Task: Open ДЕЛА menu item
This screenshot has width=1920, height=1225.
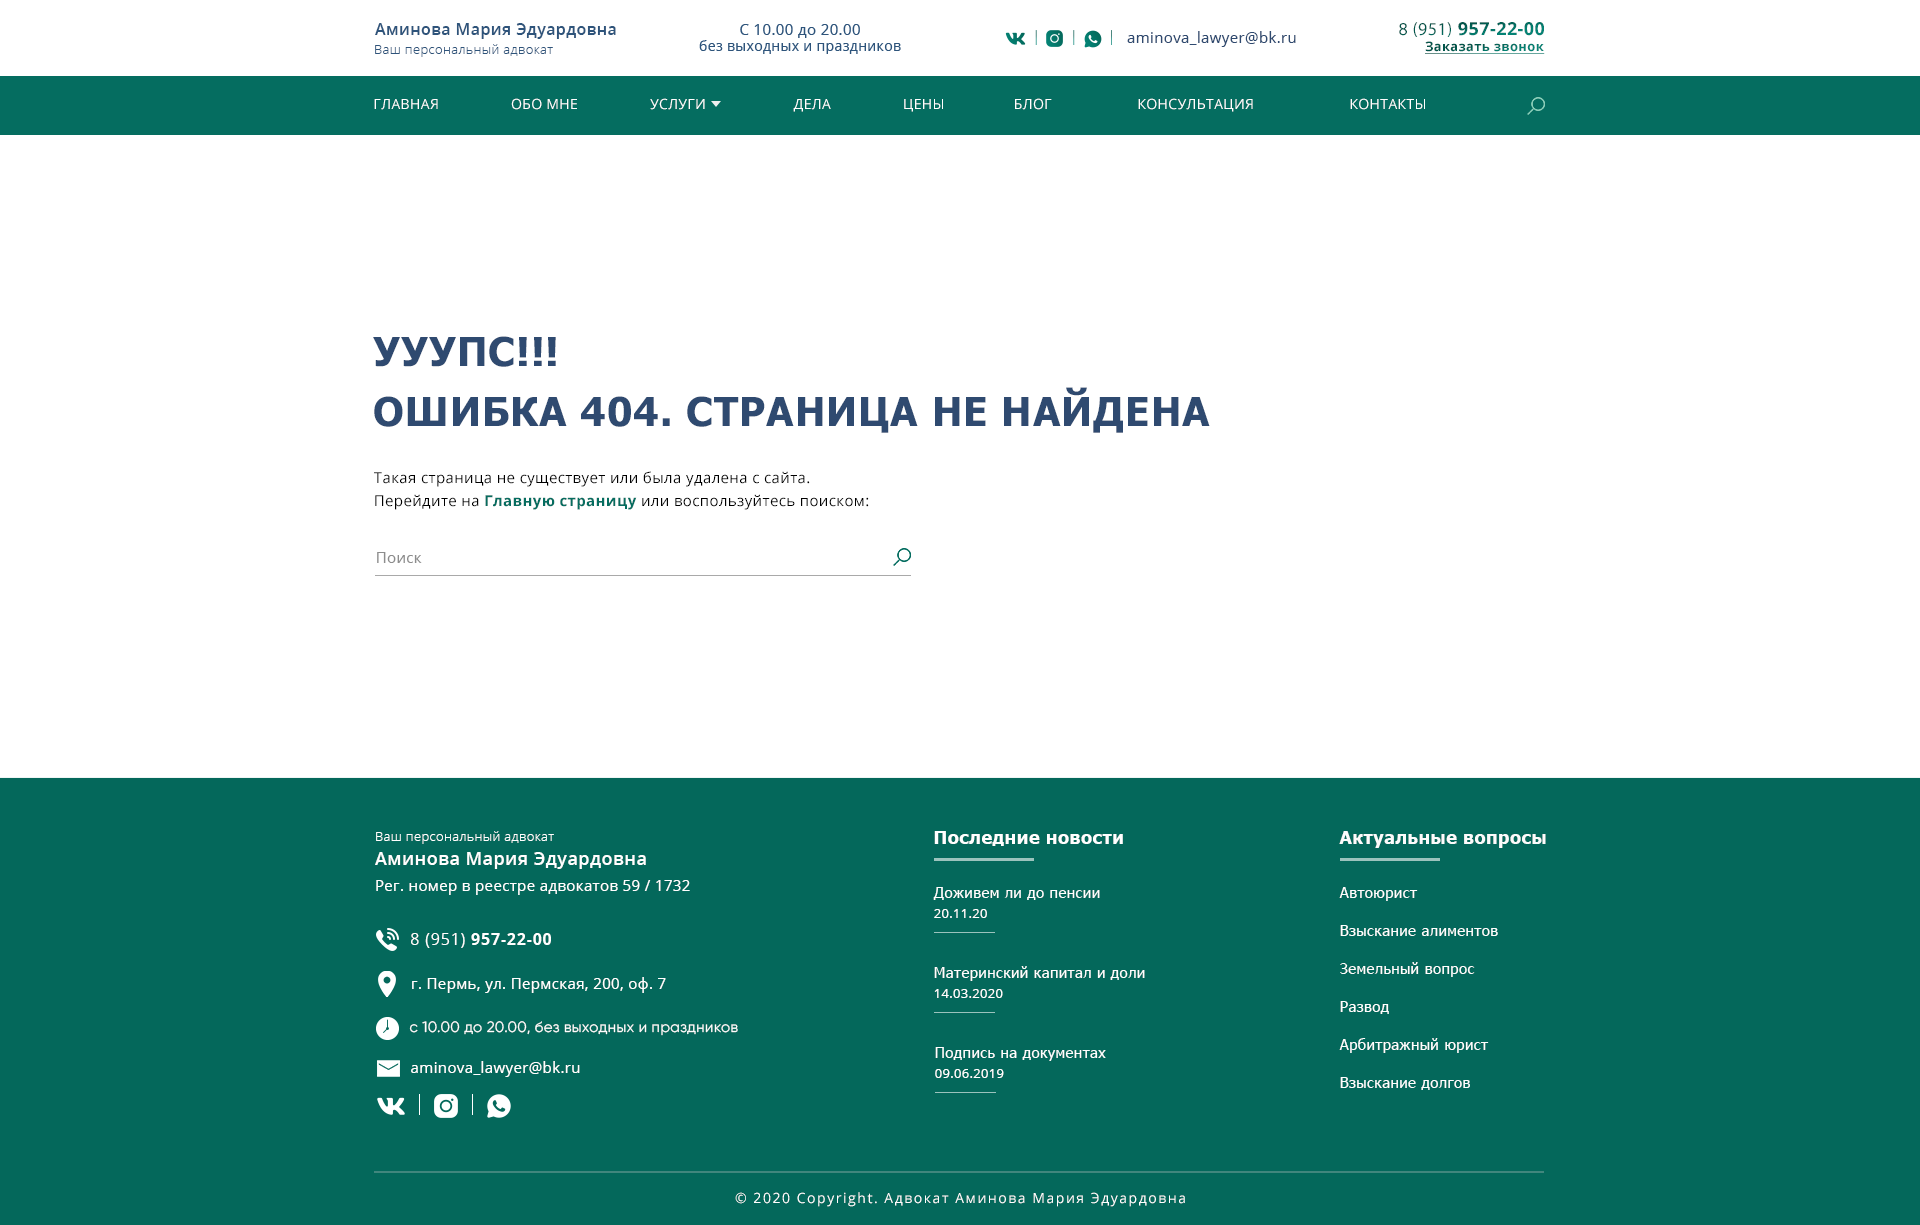Action: pos(812,104)
